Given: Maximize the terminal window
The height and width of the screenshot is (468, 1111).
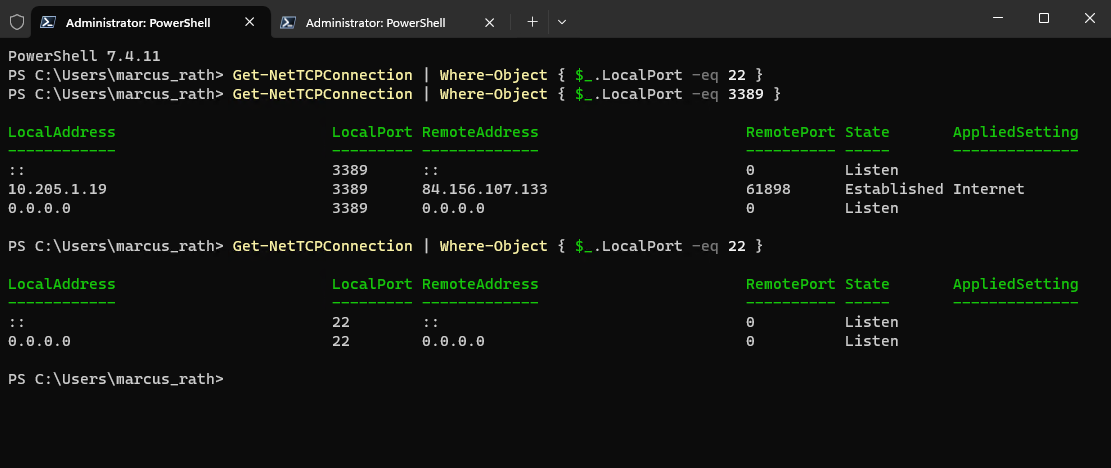Looking at the screenshot, I should point(1044,18).
